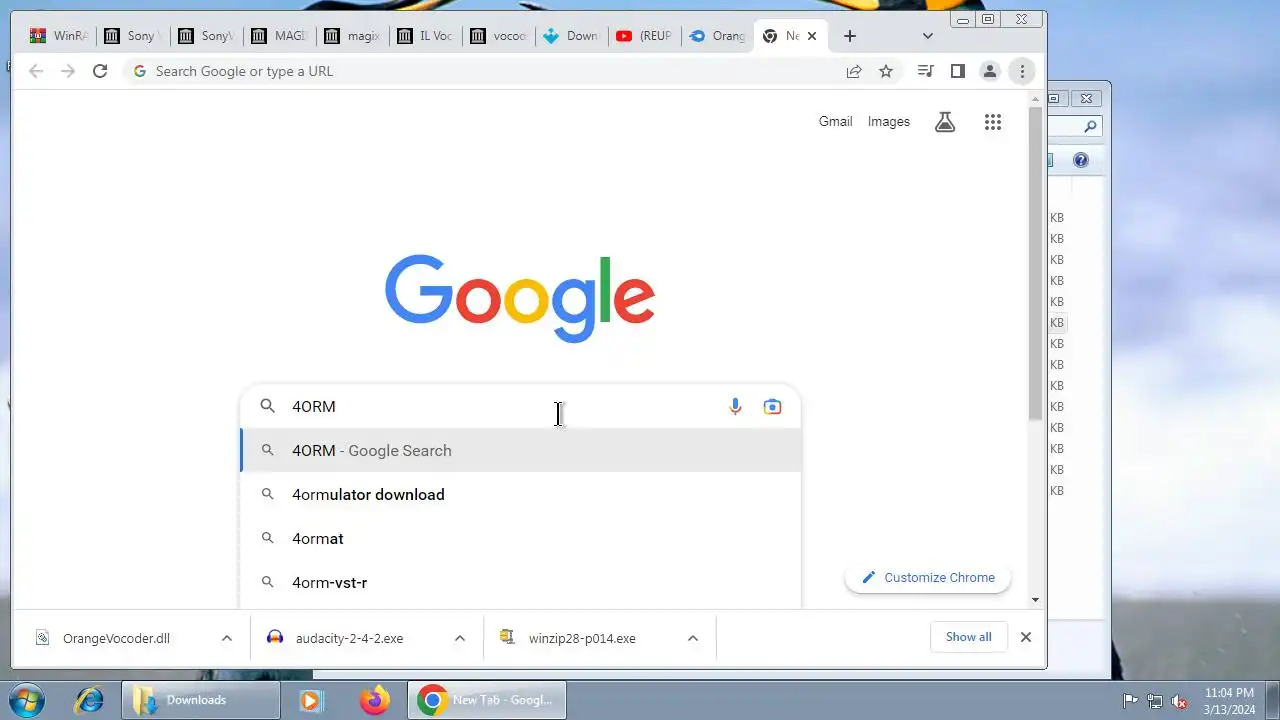Open Chrome profile avatar menu
This screenshot has height=720, width=1280.
(x=990, y=71)
